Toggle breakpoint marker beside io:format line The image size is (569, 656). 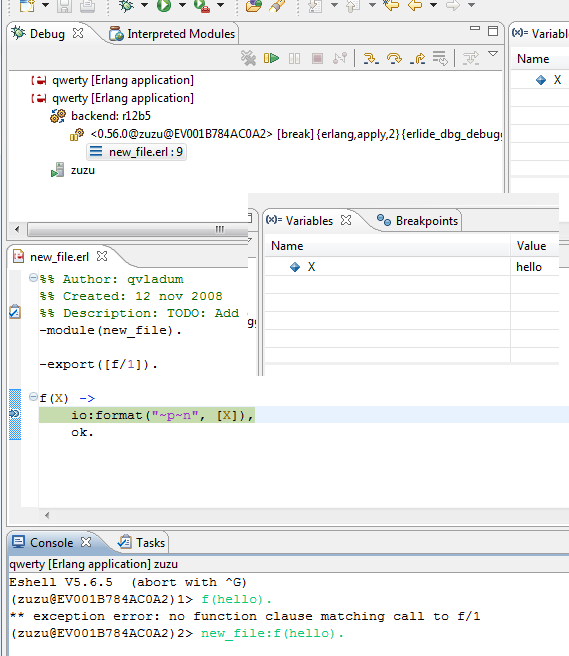point(15,414)
